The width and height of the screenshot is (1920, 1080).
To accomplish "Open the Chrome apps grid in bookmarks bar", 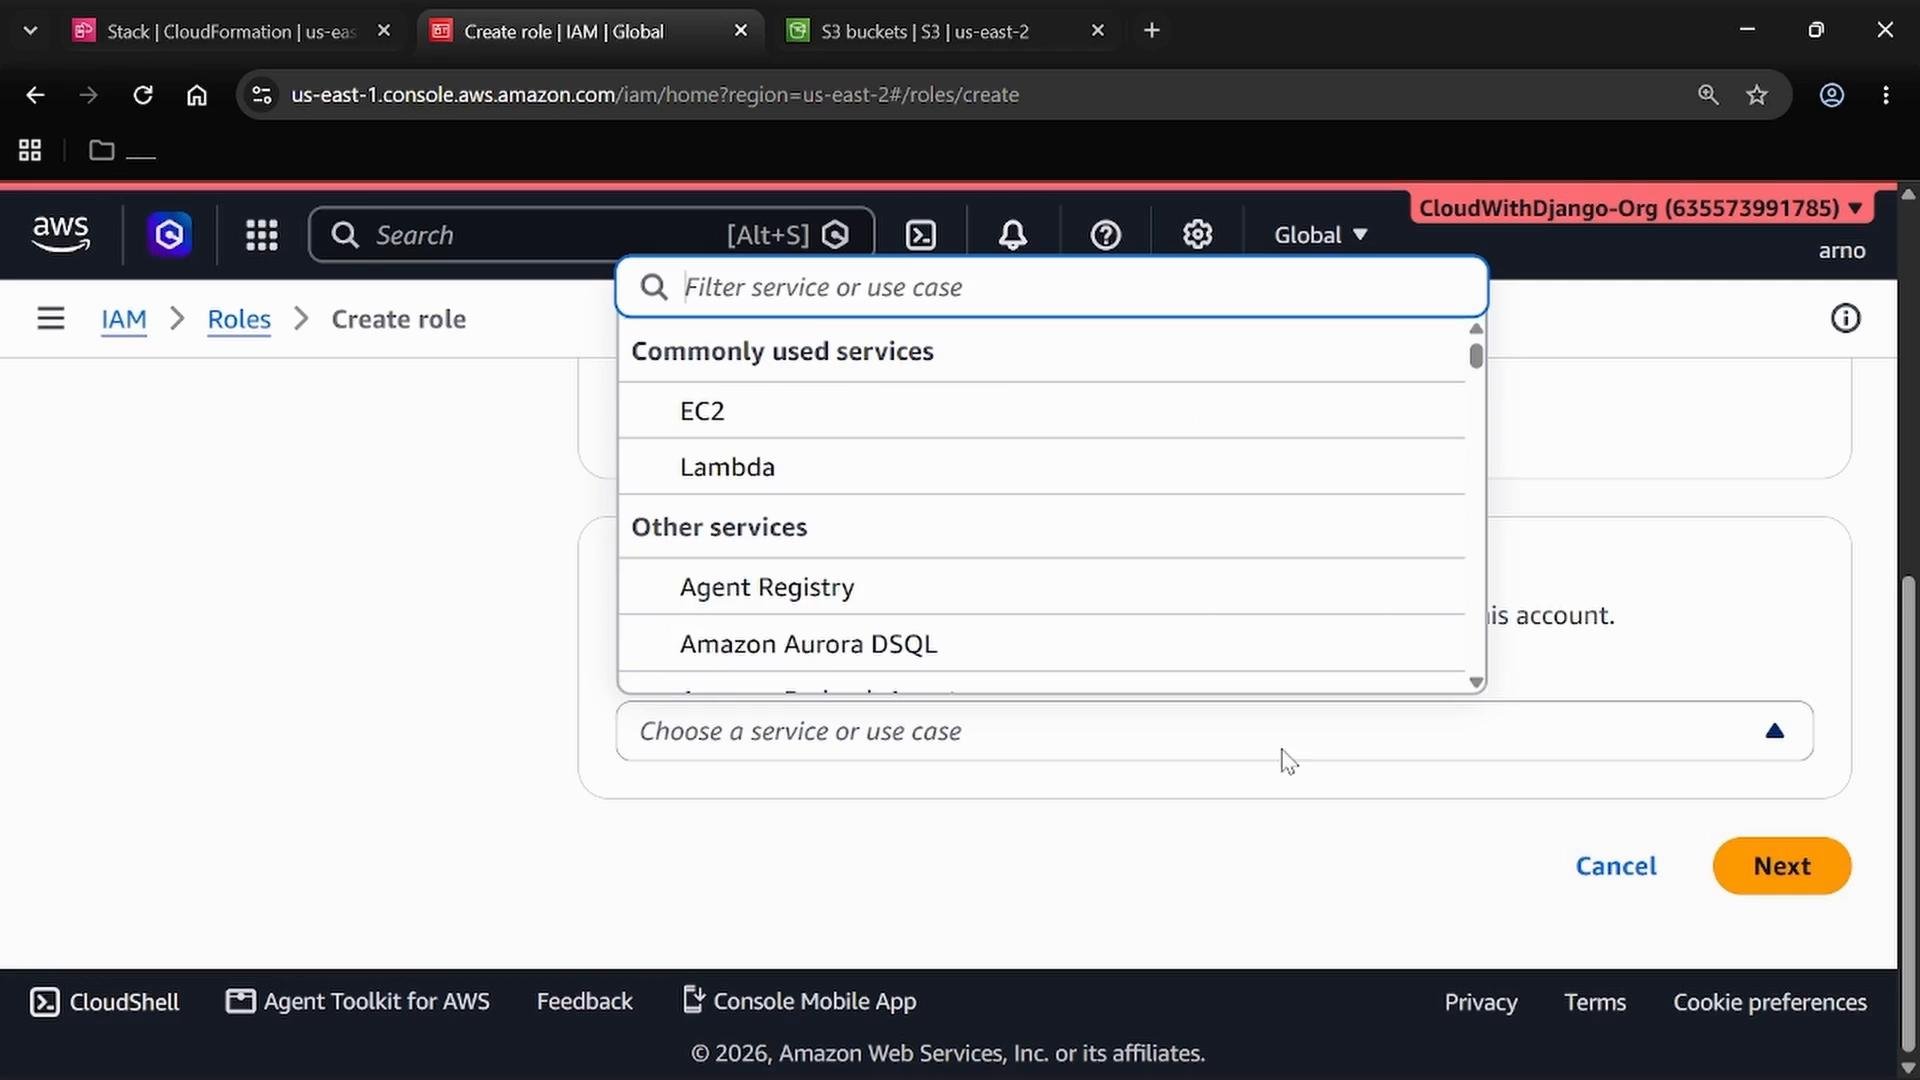I will (30, 150).
